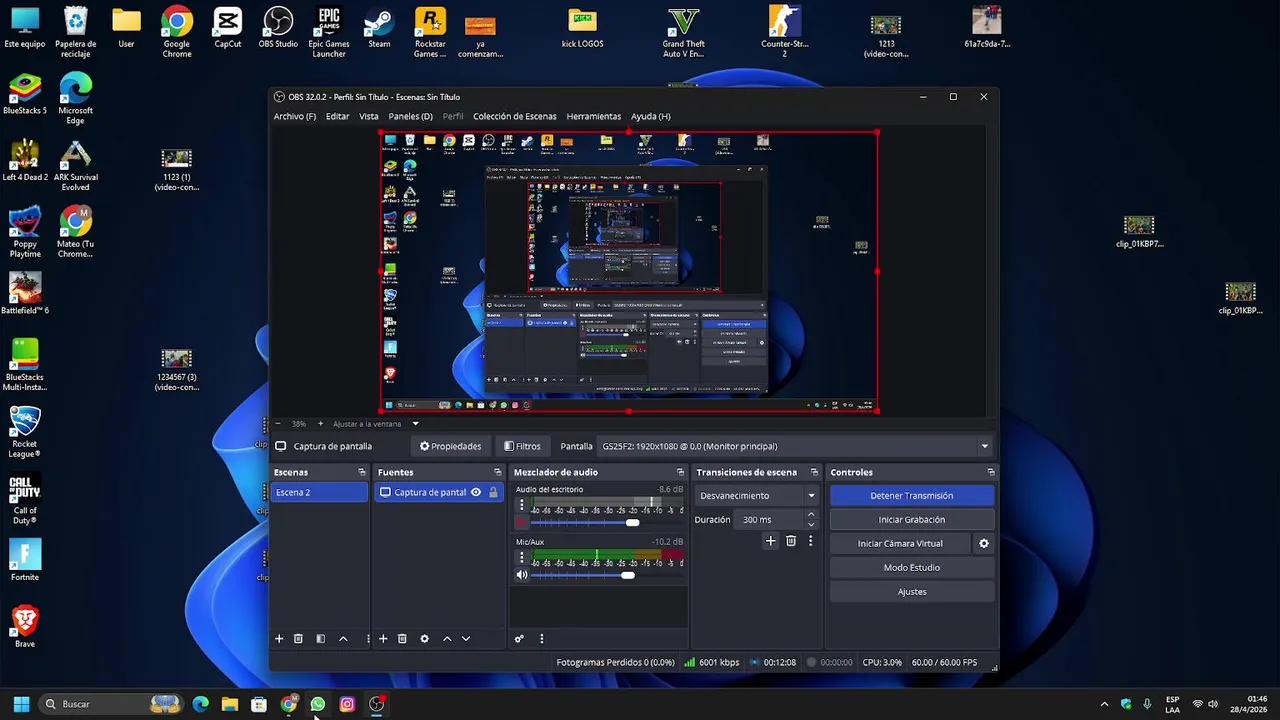Open source properties gear in Fuentes toolbar
1280x720 pixels.
coord(424,639)
